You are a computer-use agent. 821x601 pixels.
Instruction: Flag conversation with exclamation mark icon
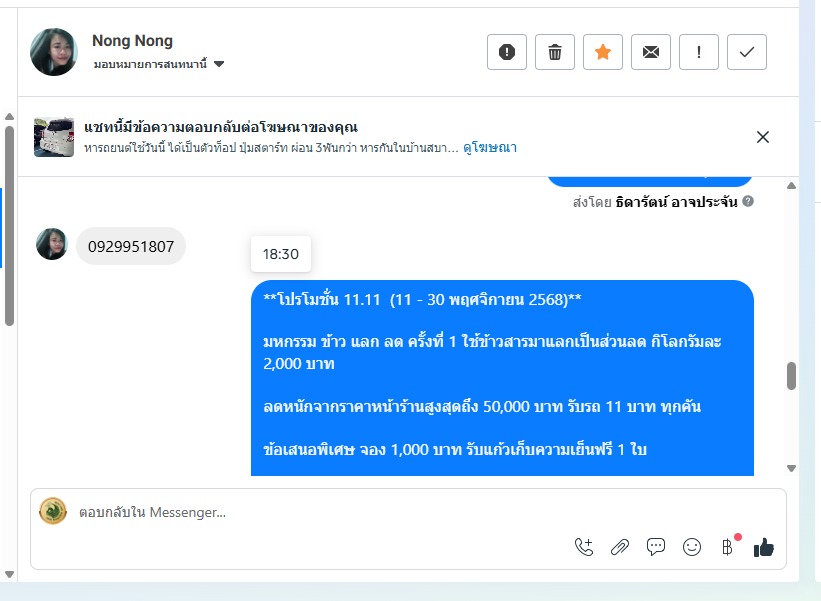[x=699, y=52]
